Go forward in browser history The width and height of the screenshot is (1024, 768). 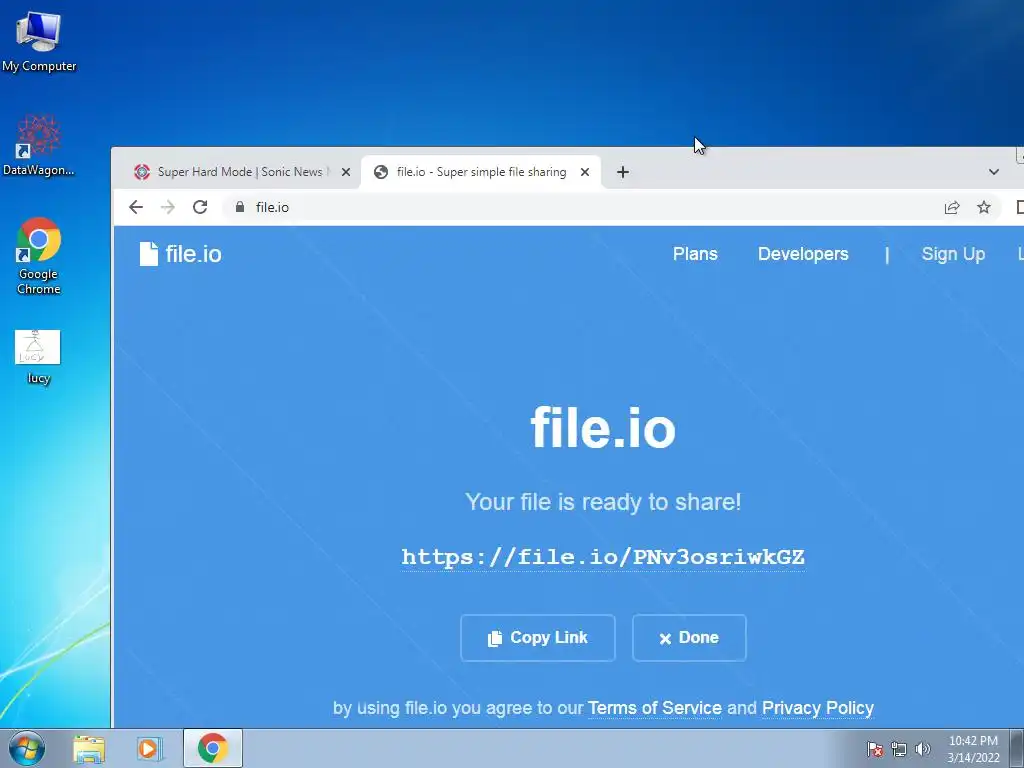168,207
